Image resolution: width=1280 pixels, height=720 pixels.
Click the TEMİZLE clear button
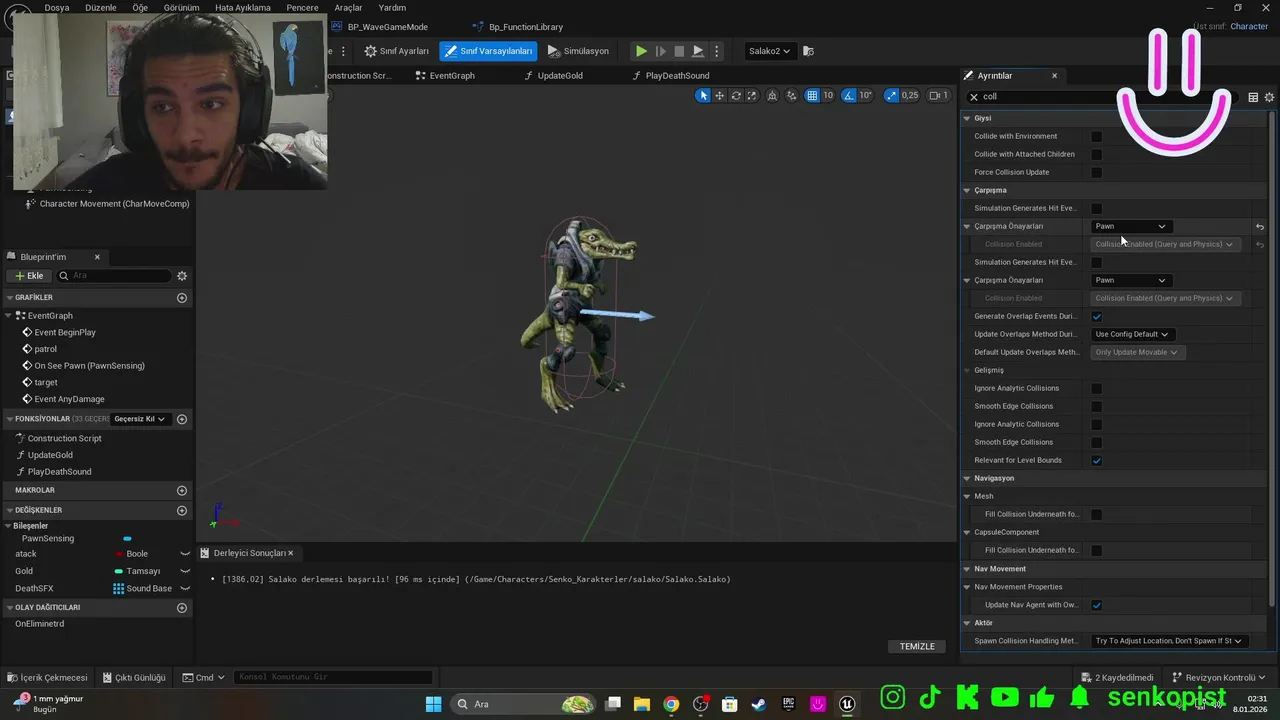[917, 647]
